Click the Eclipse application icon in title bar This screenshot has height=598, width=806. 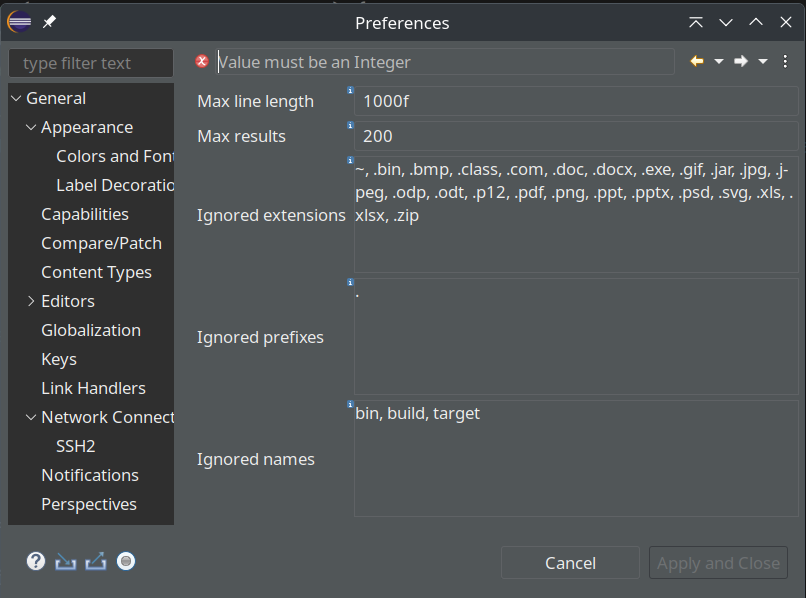19,22
